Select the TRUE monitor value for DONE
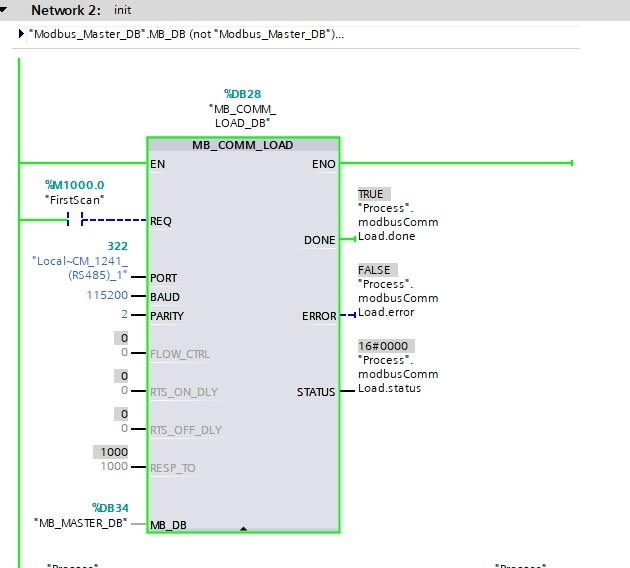The image size is (630, 568). tap(374, 194)
